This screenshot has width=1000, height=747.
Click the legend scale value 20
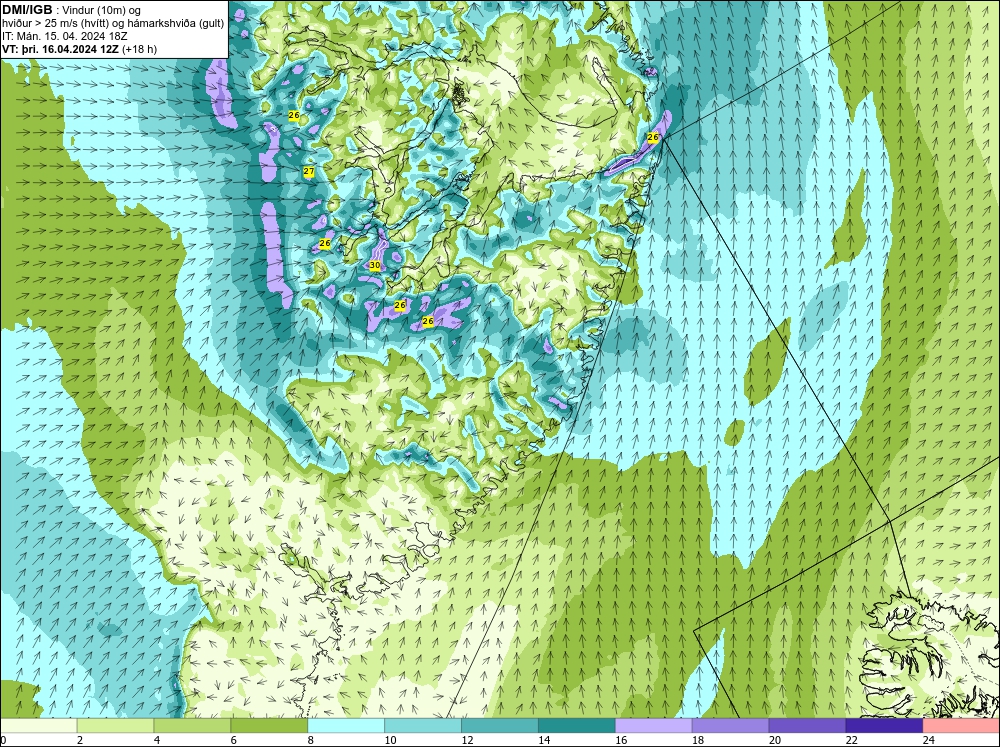(775, 740)
